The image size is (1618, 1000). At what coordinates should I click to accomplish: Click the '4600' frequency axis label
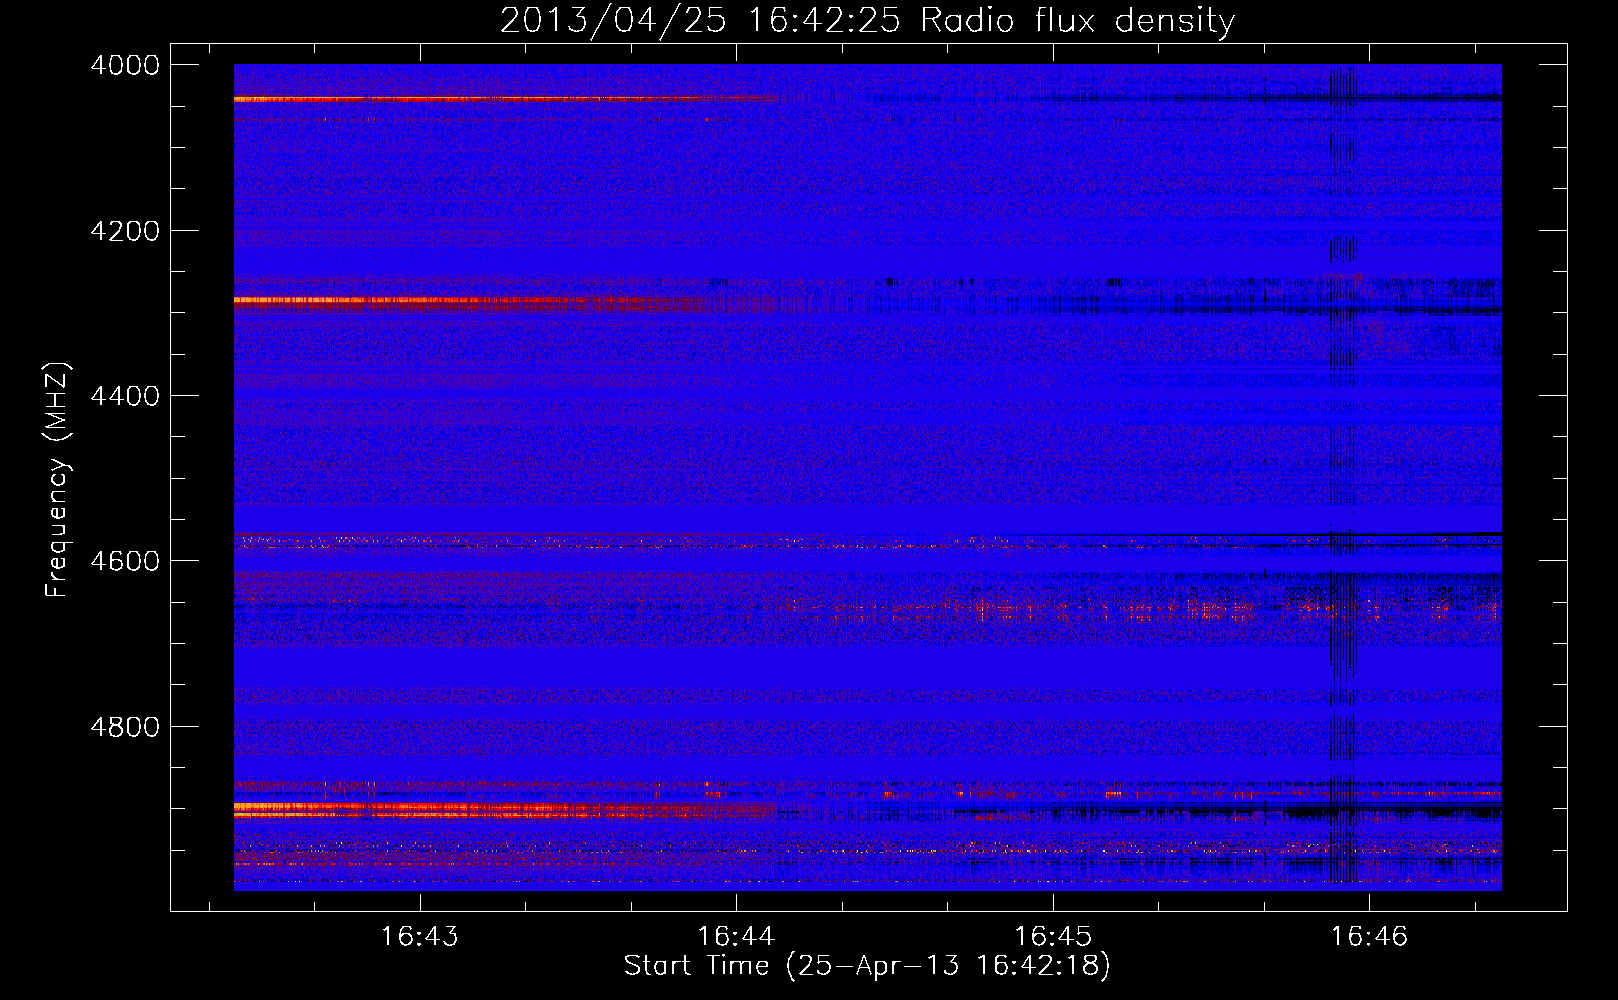coord(125,561)
